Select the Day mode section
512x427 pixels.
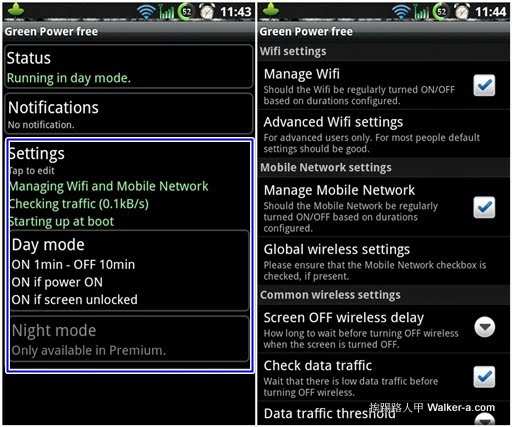tap(130, 271)
